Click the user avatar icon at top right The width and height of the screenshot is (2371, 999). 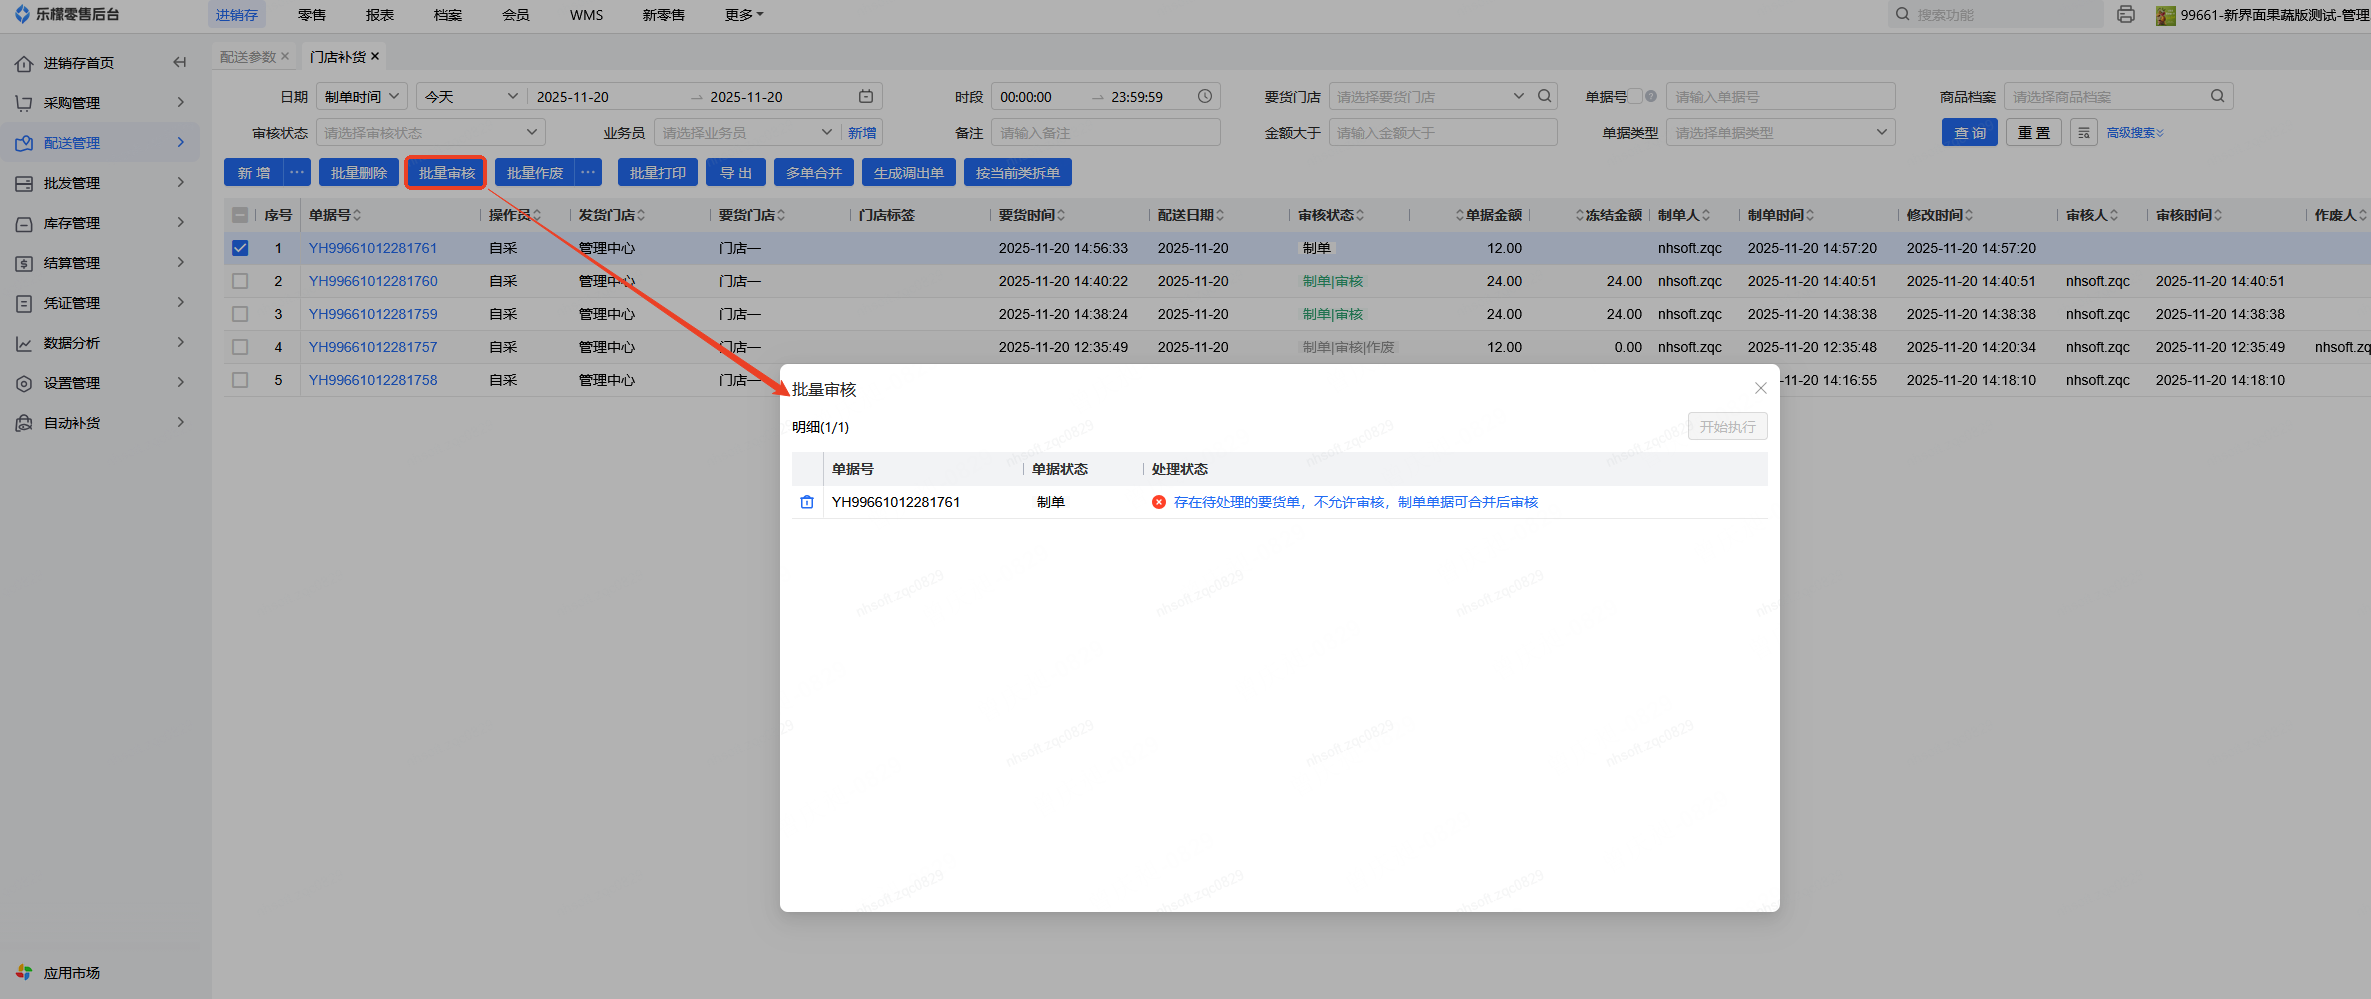tap(2166, 15)
